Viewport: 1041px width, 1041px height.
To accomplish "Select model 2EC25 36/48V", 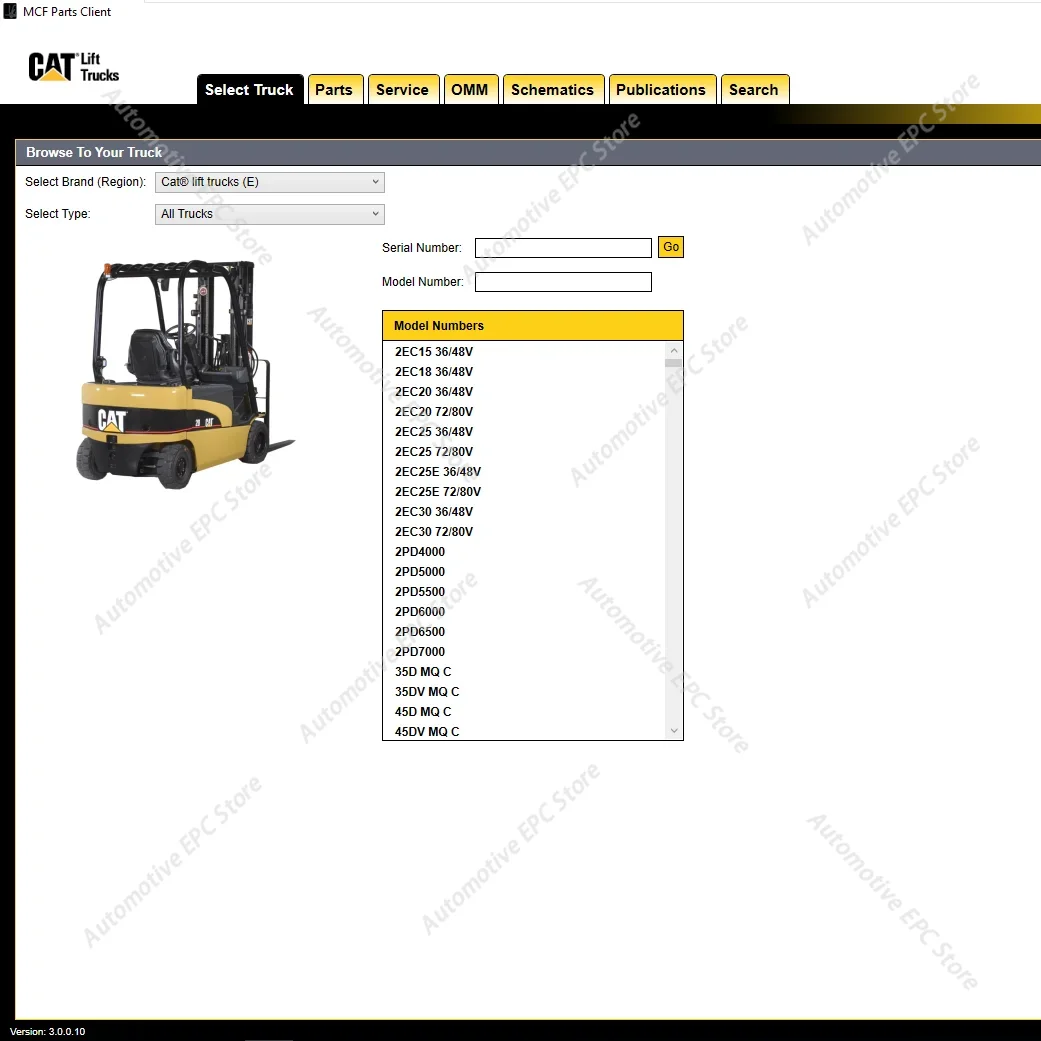I will tap(434, 432).
